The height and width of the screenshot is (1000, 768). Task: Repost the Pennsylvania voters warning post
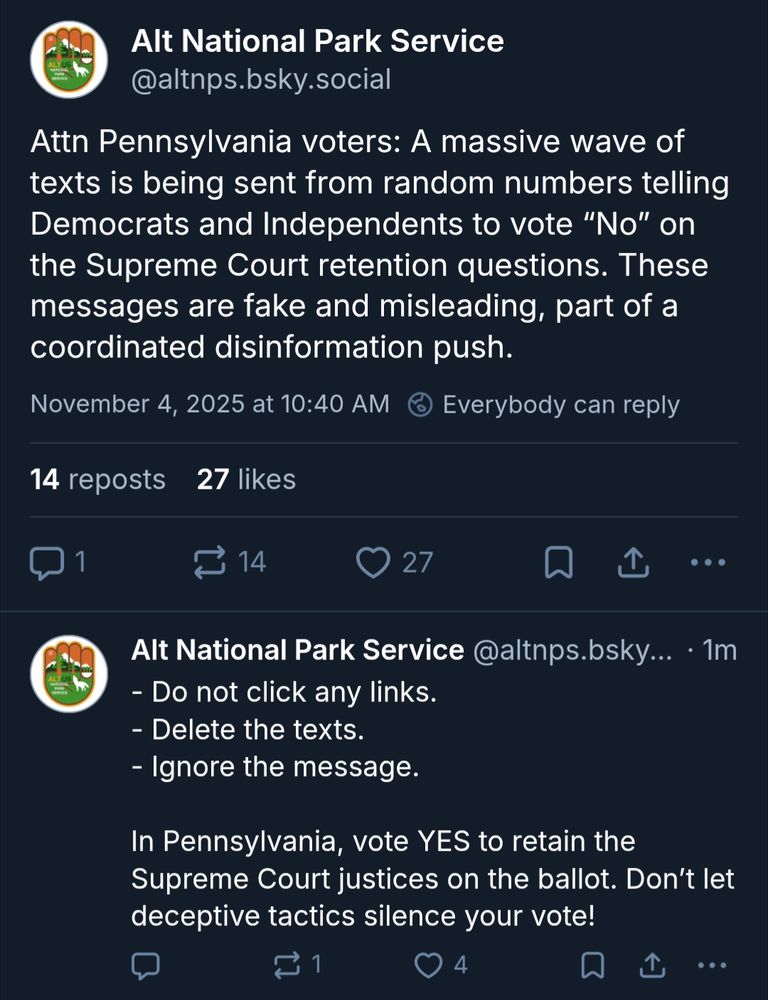click(210, 562)
